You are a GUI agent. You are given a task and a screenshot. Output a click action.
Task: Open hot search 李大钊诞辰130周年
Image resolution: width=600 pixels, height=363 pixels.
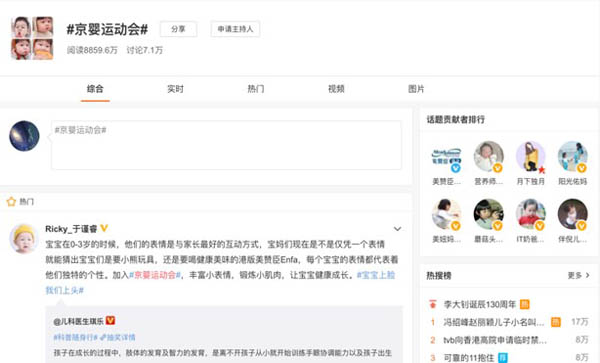coord(480,304)
